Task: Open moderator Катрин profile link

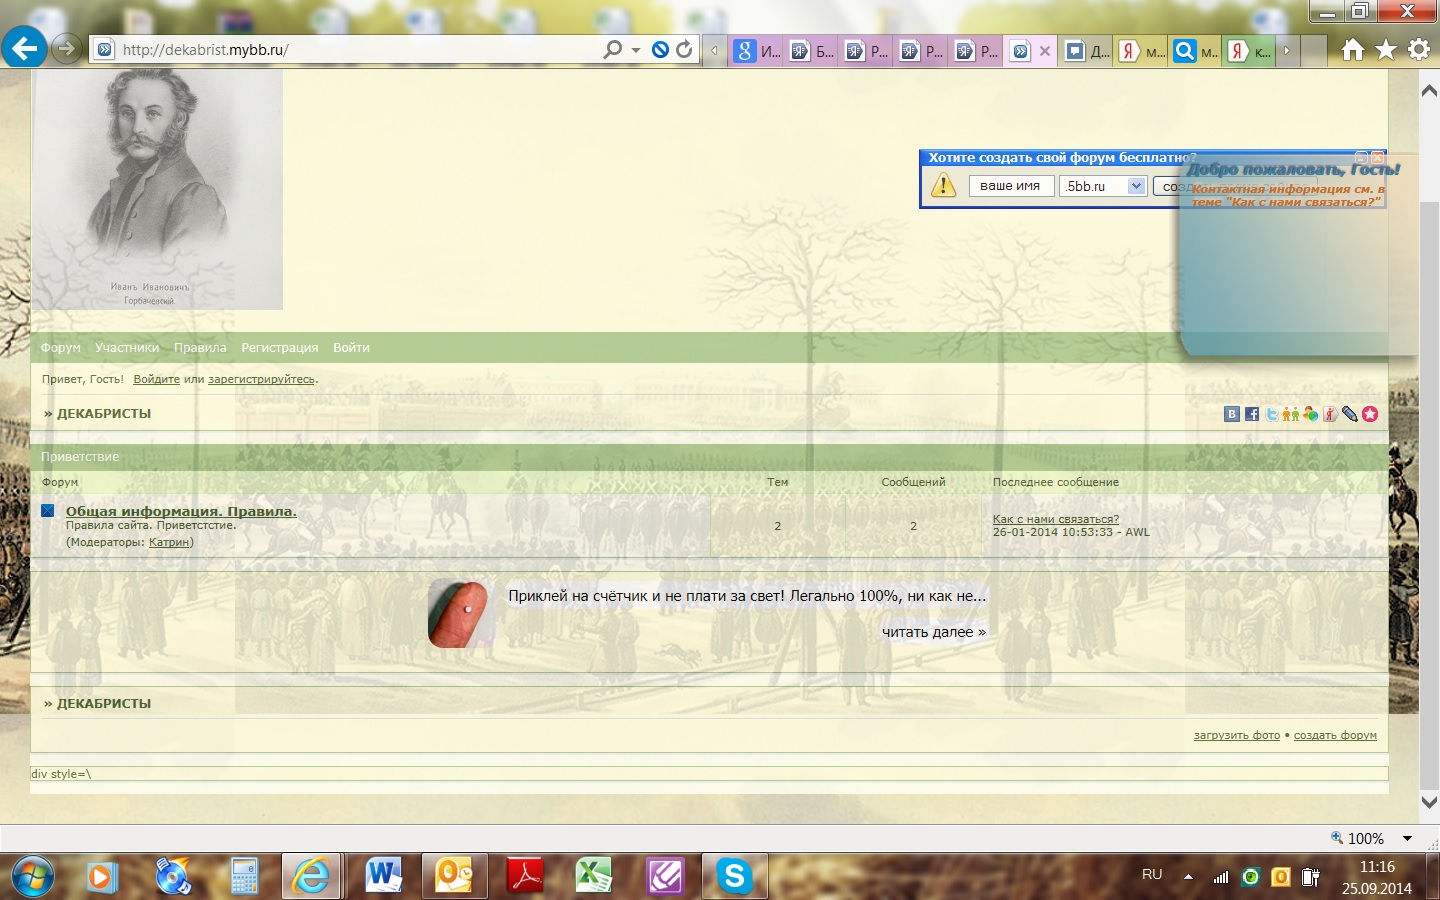Action: pos(169,542)
